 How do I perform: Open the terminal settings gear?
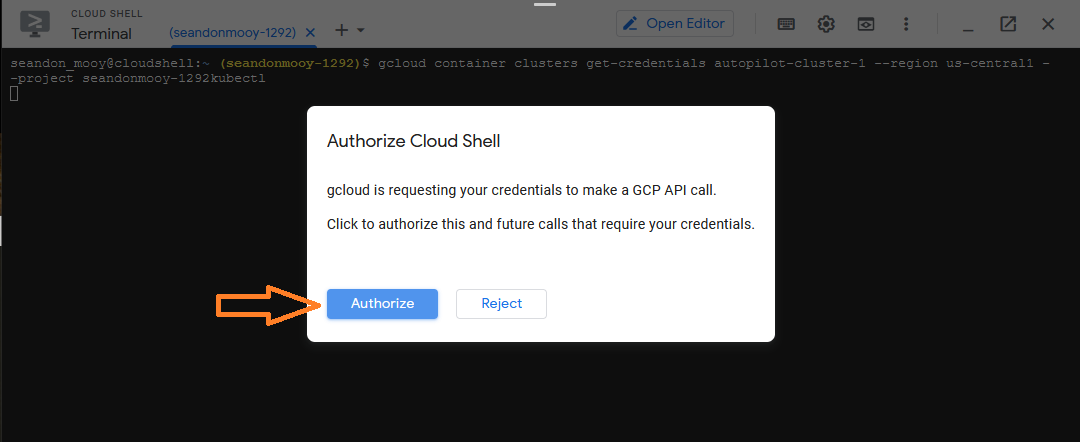coord(825,24)
